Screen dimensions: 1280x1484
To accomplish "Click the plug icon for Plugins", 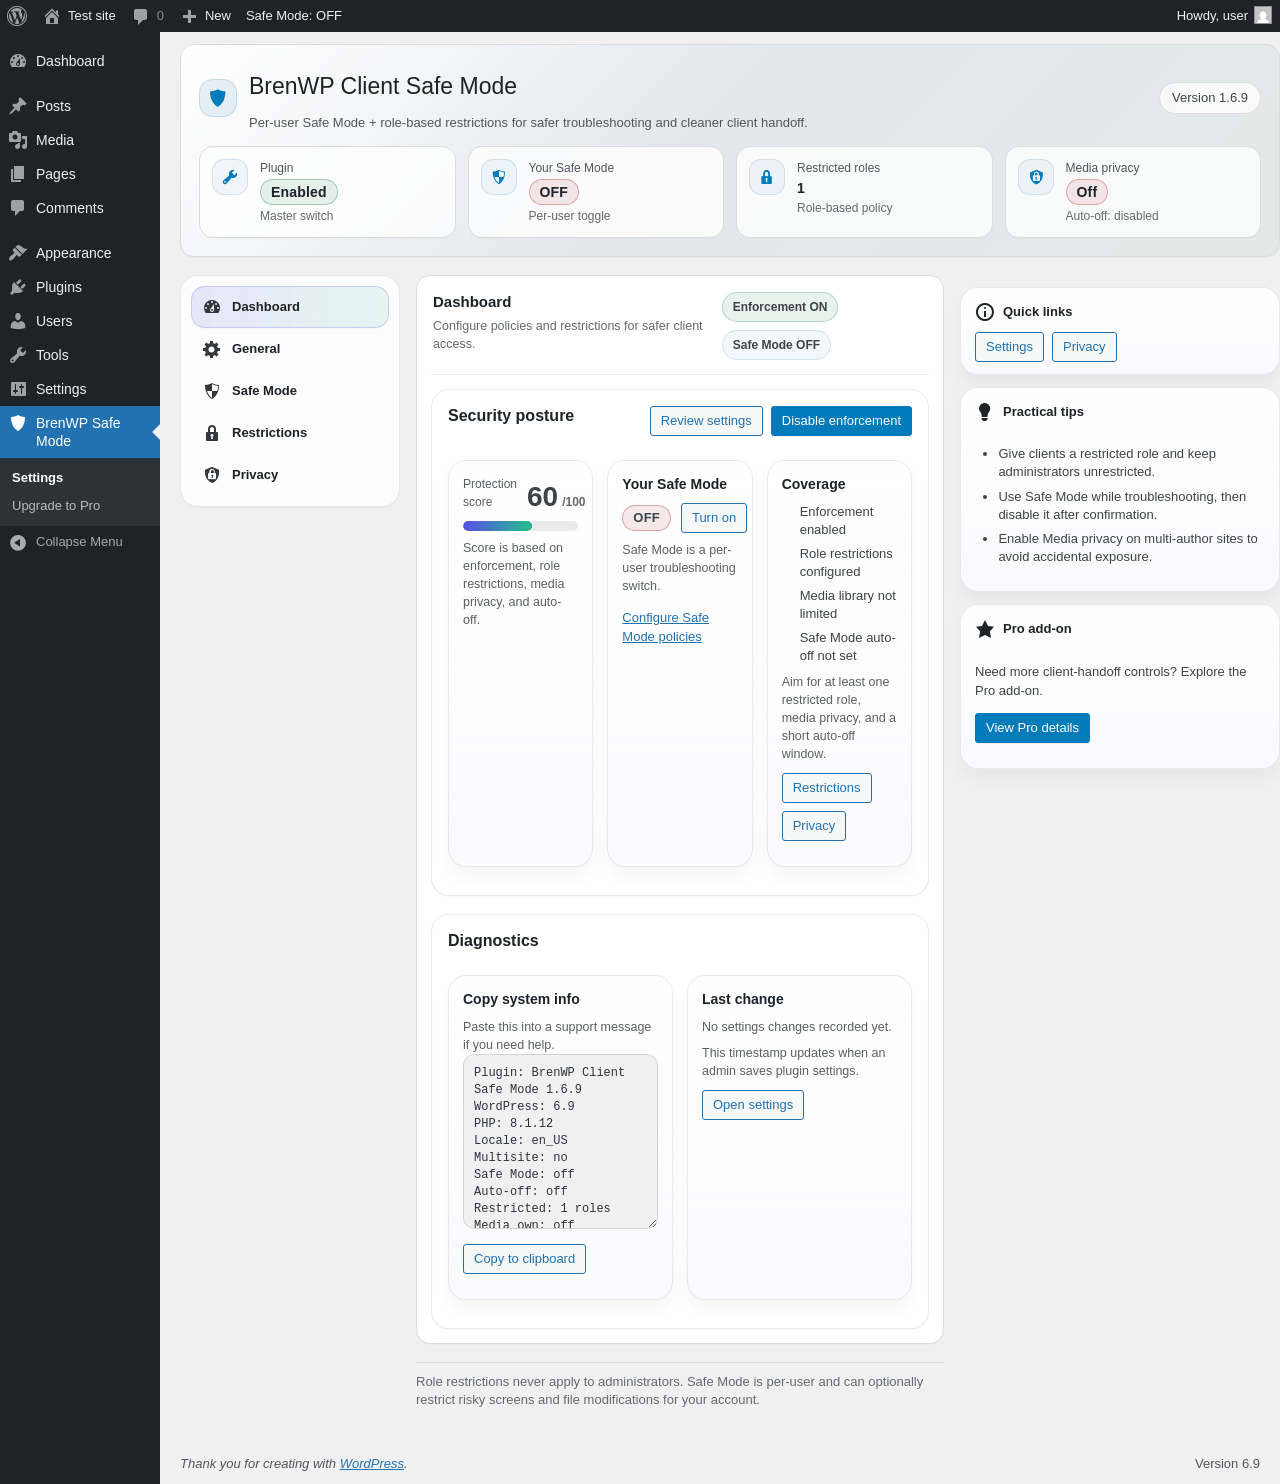I will (x=18, y=287).
